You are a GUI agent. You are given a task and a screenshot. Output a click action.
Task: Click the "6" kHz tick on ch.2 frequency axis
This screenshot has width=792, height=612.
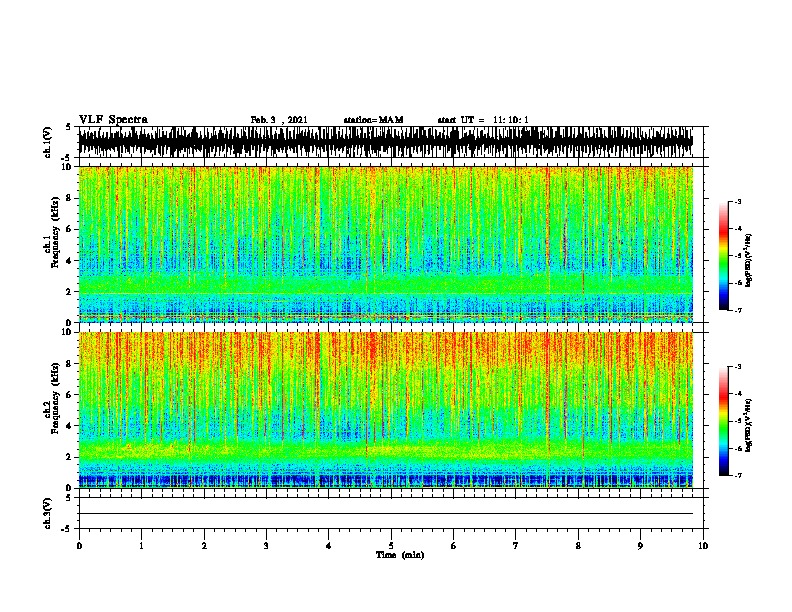(x=70, y=395)
